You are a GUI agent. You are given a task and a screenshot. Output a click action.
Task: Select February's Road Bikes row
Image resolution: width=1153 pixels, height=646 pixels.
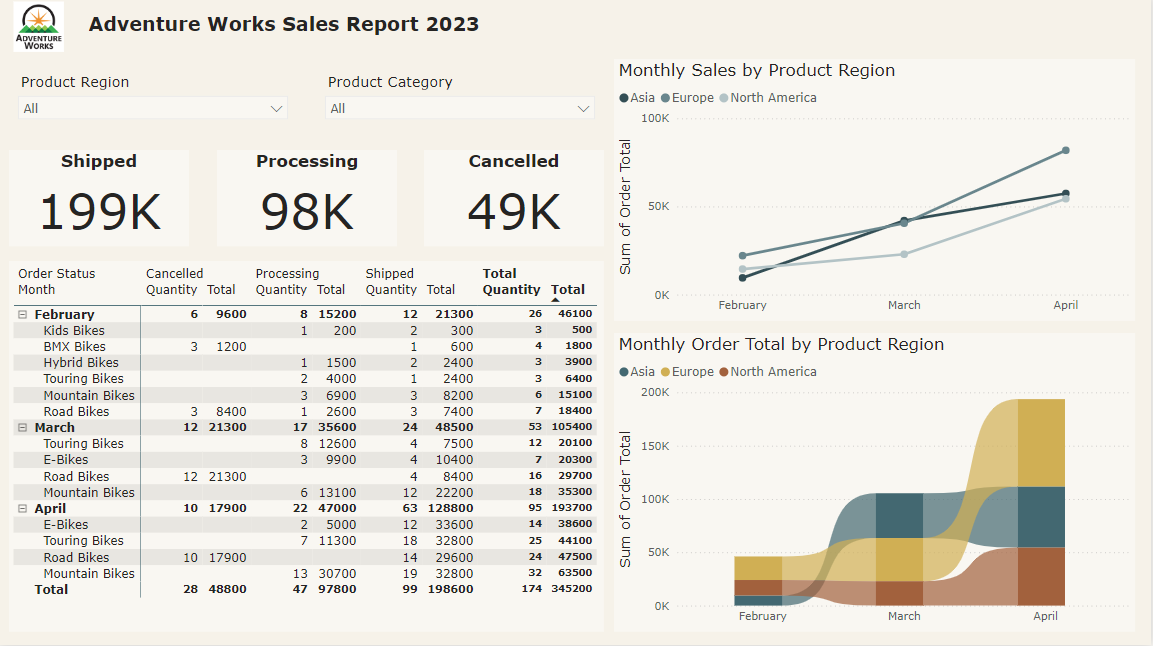(304, 412)
